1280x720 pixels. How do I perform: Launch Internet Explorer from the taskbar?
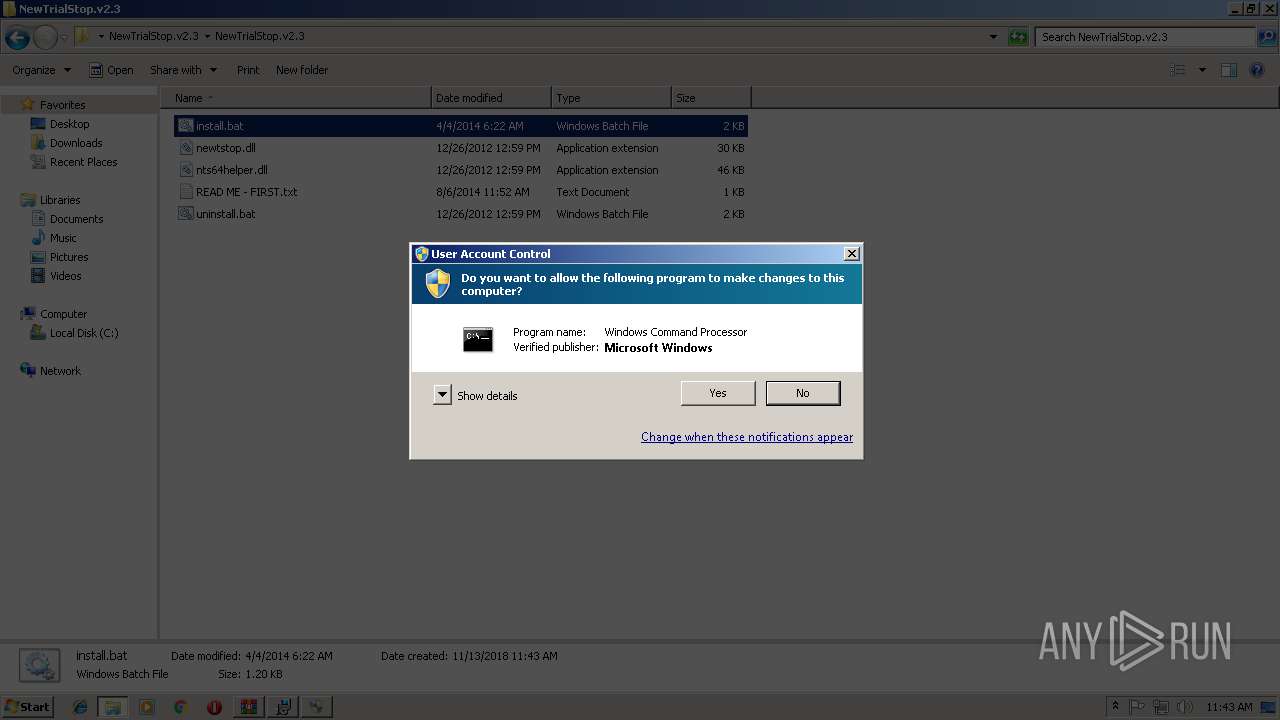click(x=79, y=707)
